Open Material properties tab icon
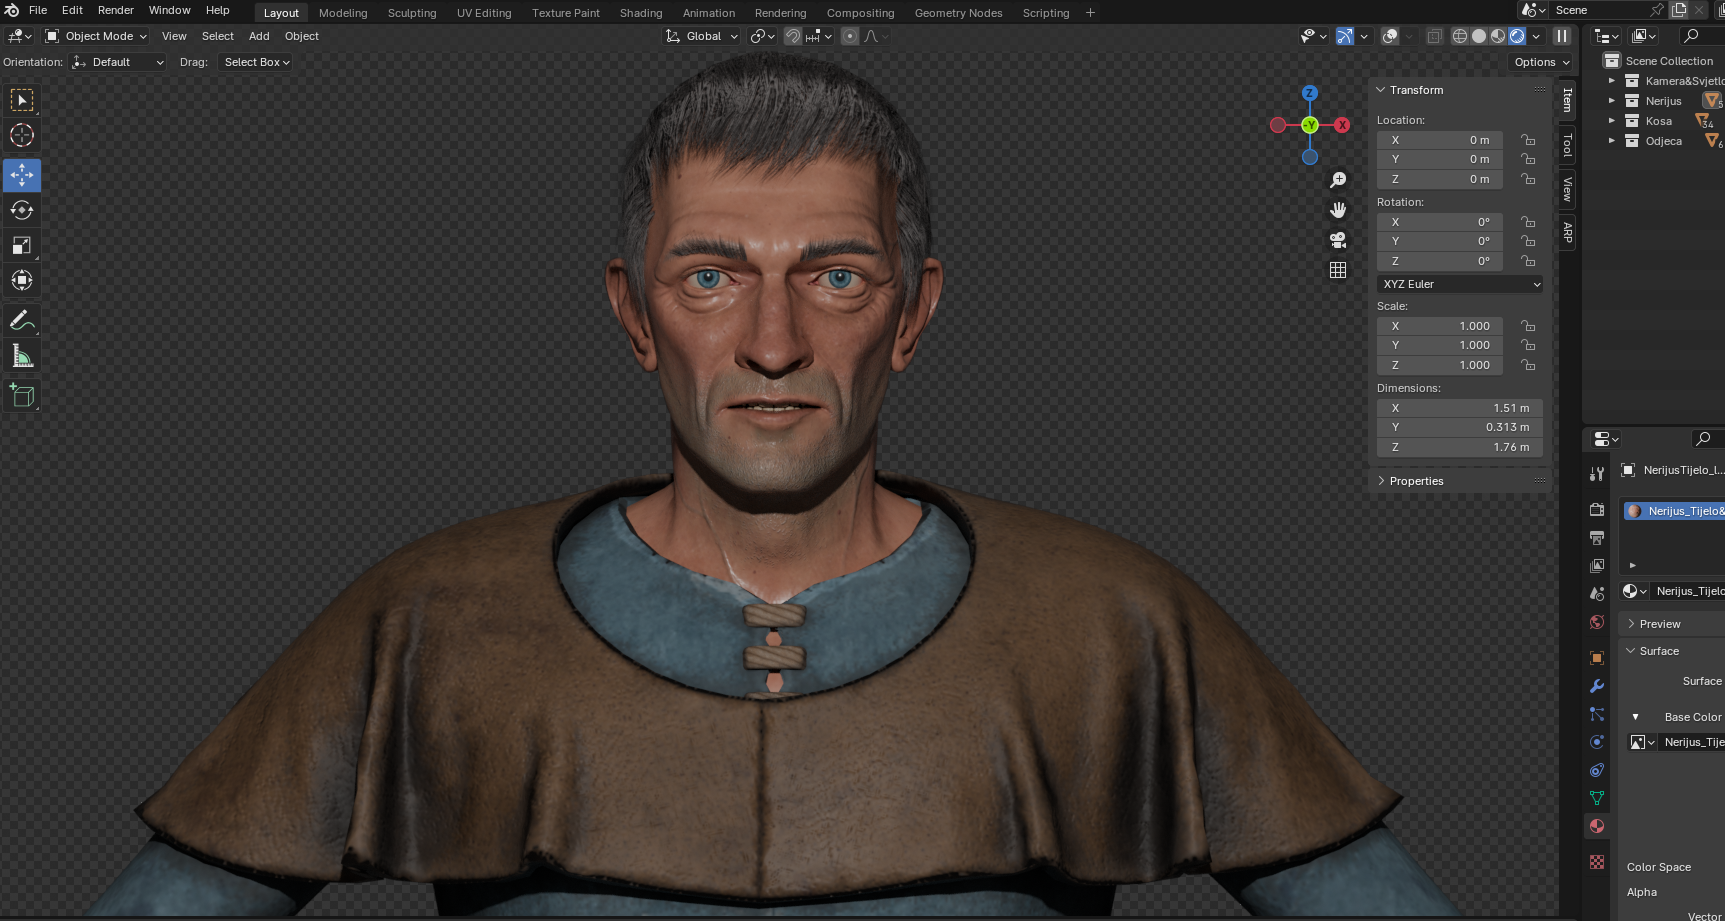 [1597, 826]
